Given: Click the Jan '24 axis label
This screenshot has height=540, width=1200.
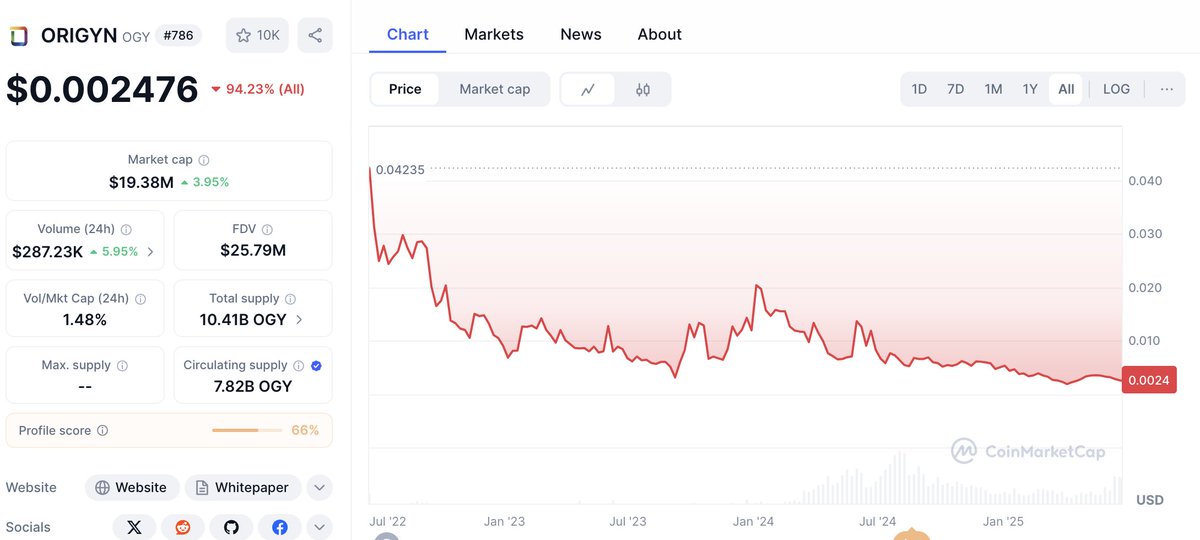Looking at the screenshot, I should click(x=753, y=521).
